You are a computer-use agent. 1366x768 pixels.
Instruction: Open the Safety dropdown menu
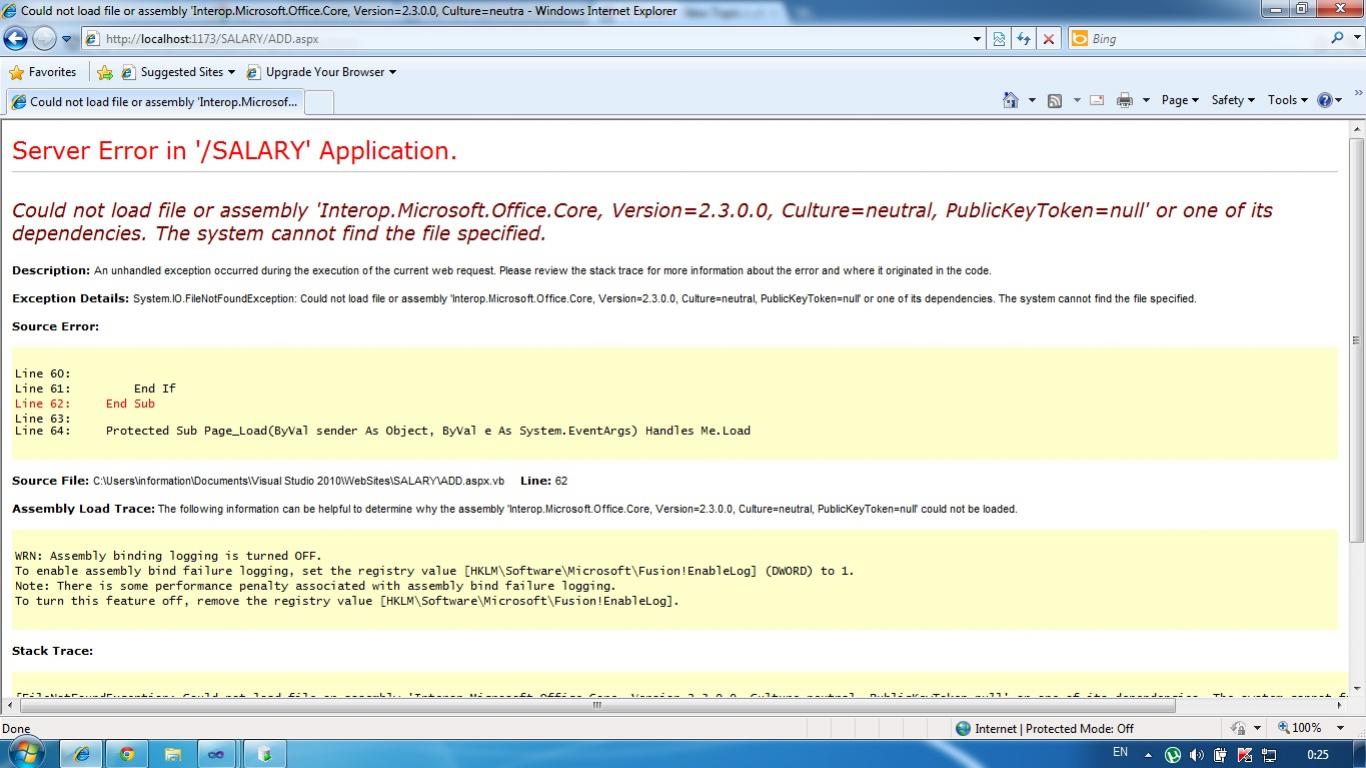(x=1232, y=100)
